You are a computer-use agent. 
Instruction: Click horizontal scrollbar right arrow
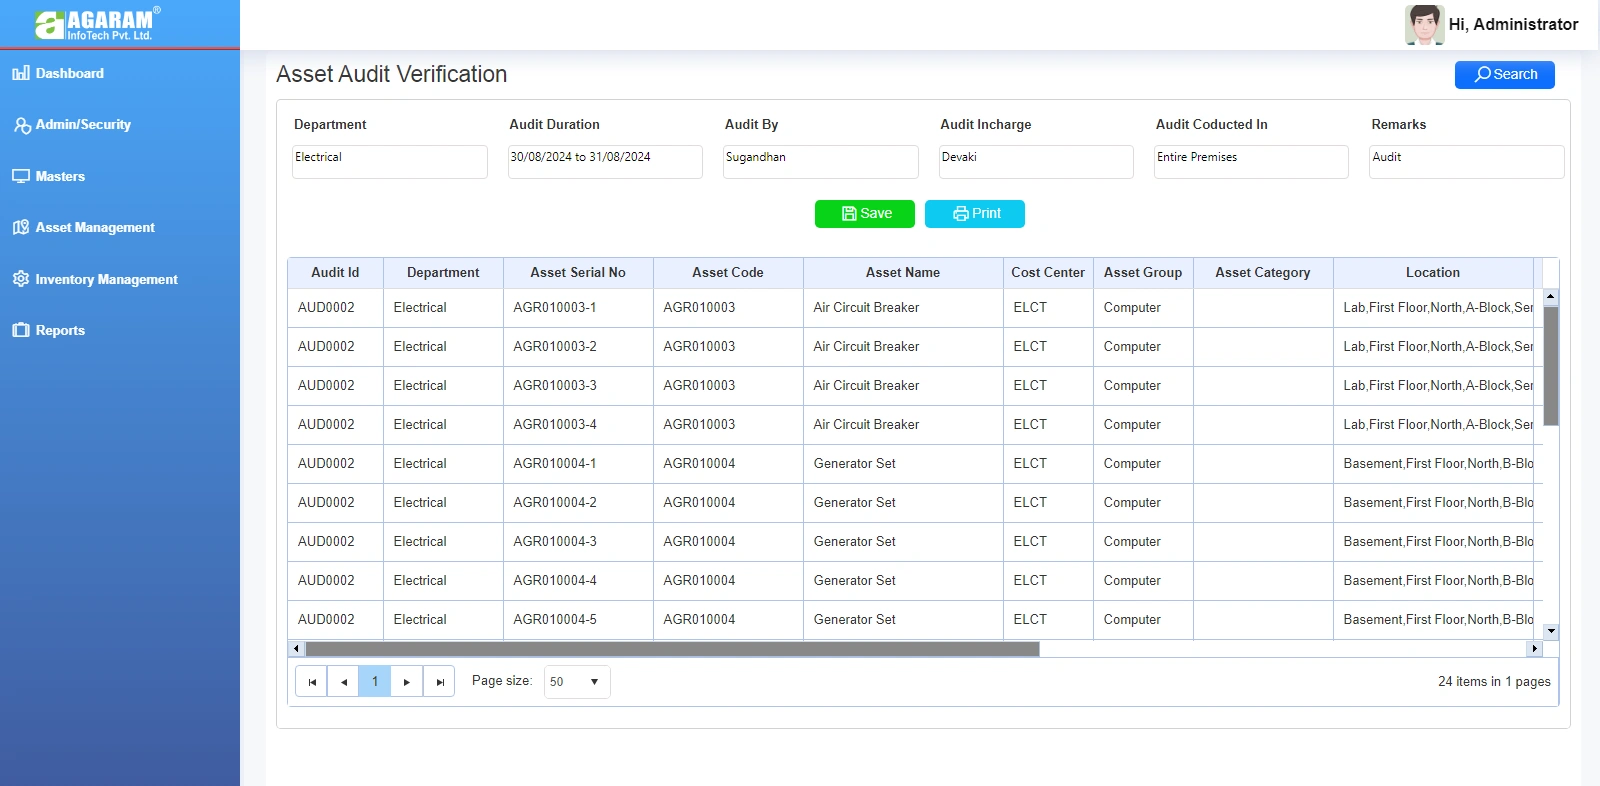(x=1535, y=649)
